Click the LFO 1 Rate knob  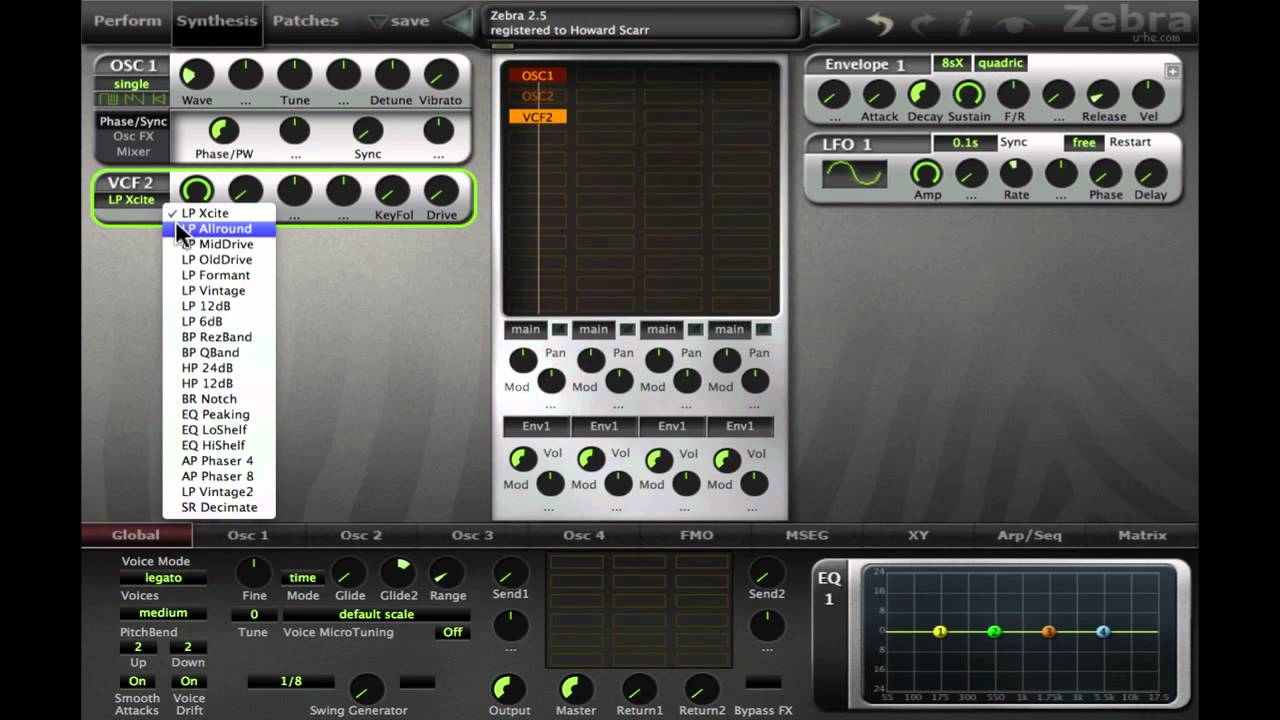[x=1016, y=173]
